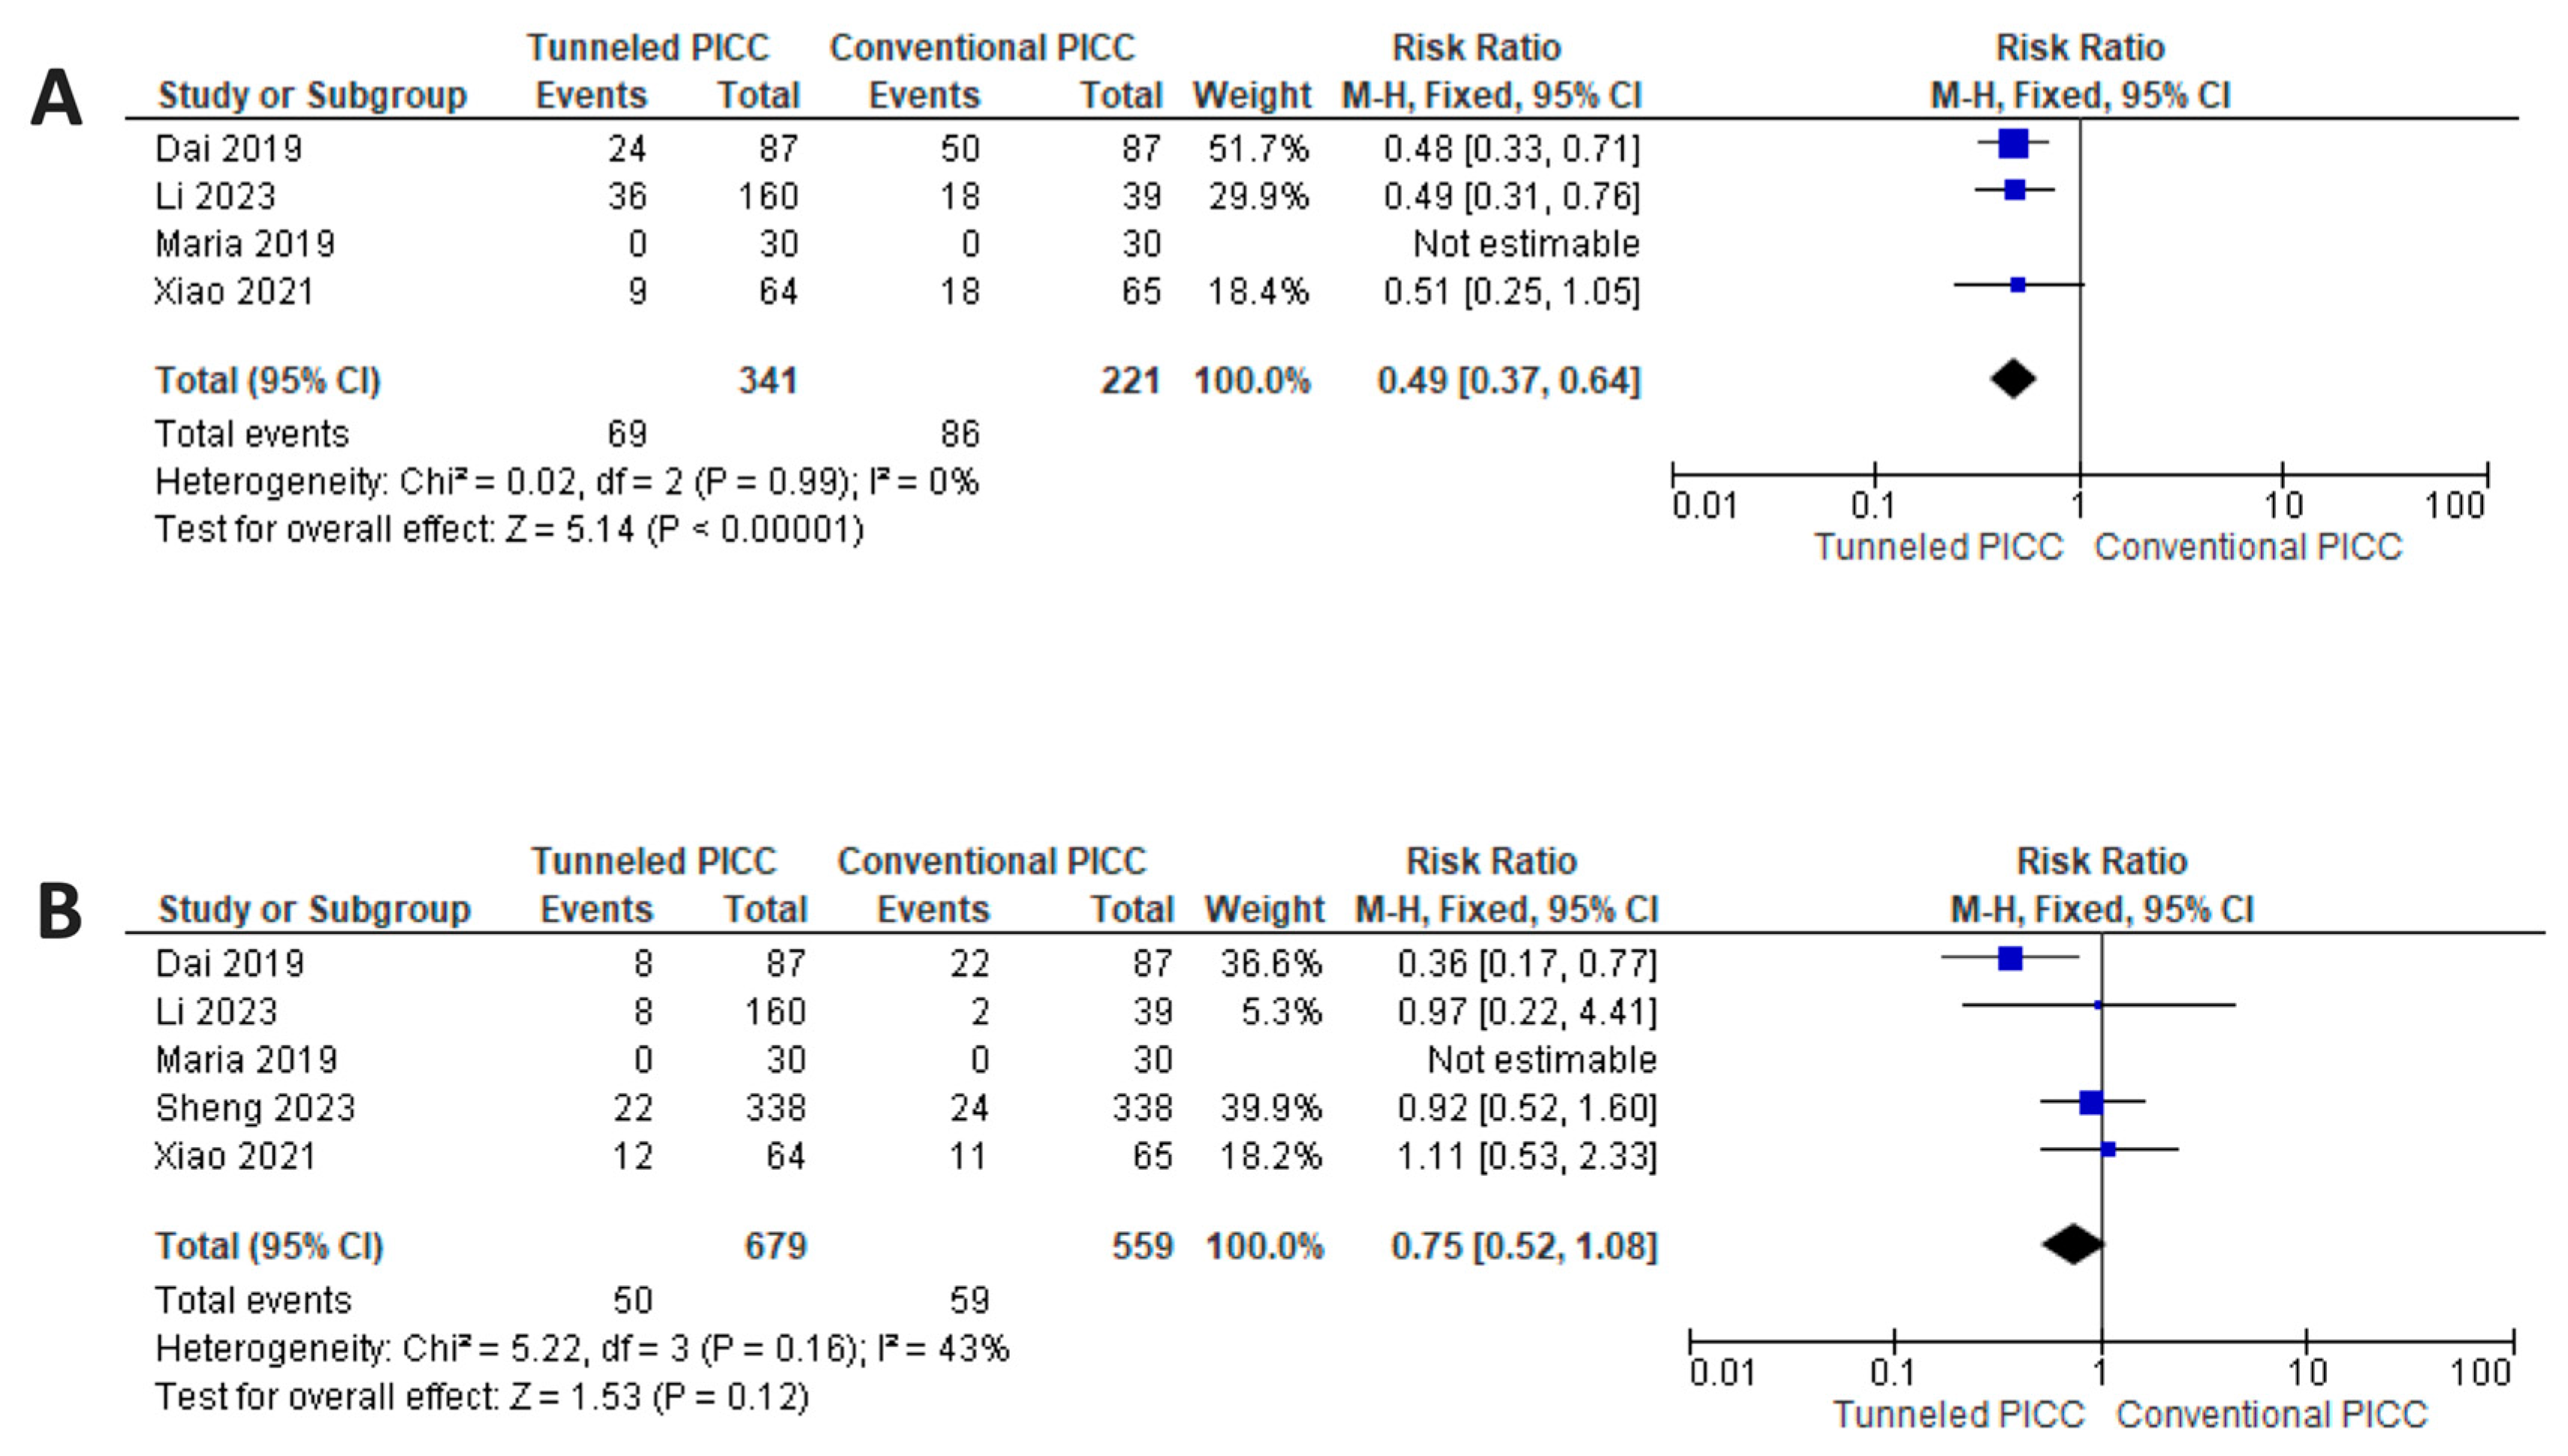Click the black pooled-effect diamond in panel A

2013,379
